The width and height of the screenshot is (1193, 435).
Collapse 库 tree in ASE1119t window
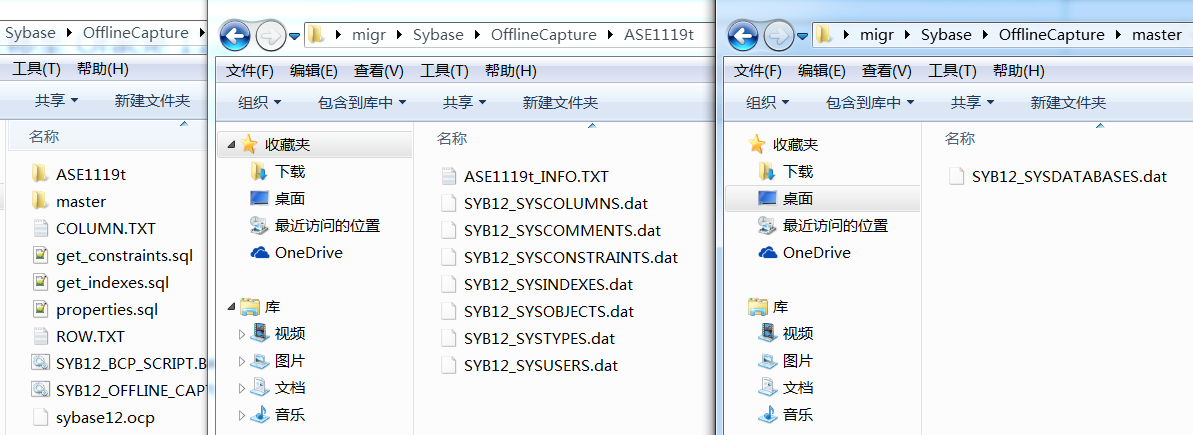[231, 306]
